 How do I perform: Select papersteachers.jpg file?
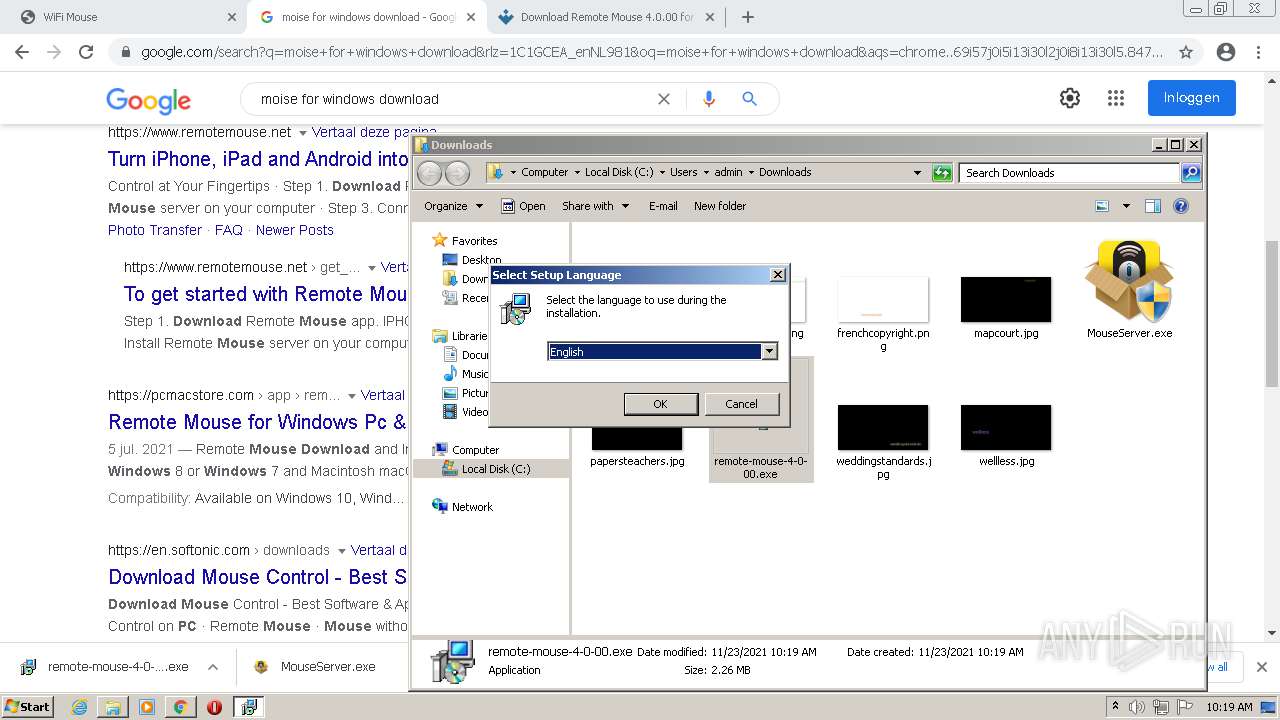point(637,461)
